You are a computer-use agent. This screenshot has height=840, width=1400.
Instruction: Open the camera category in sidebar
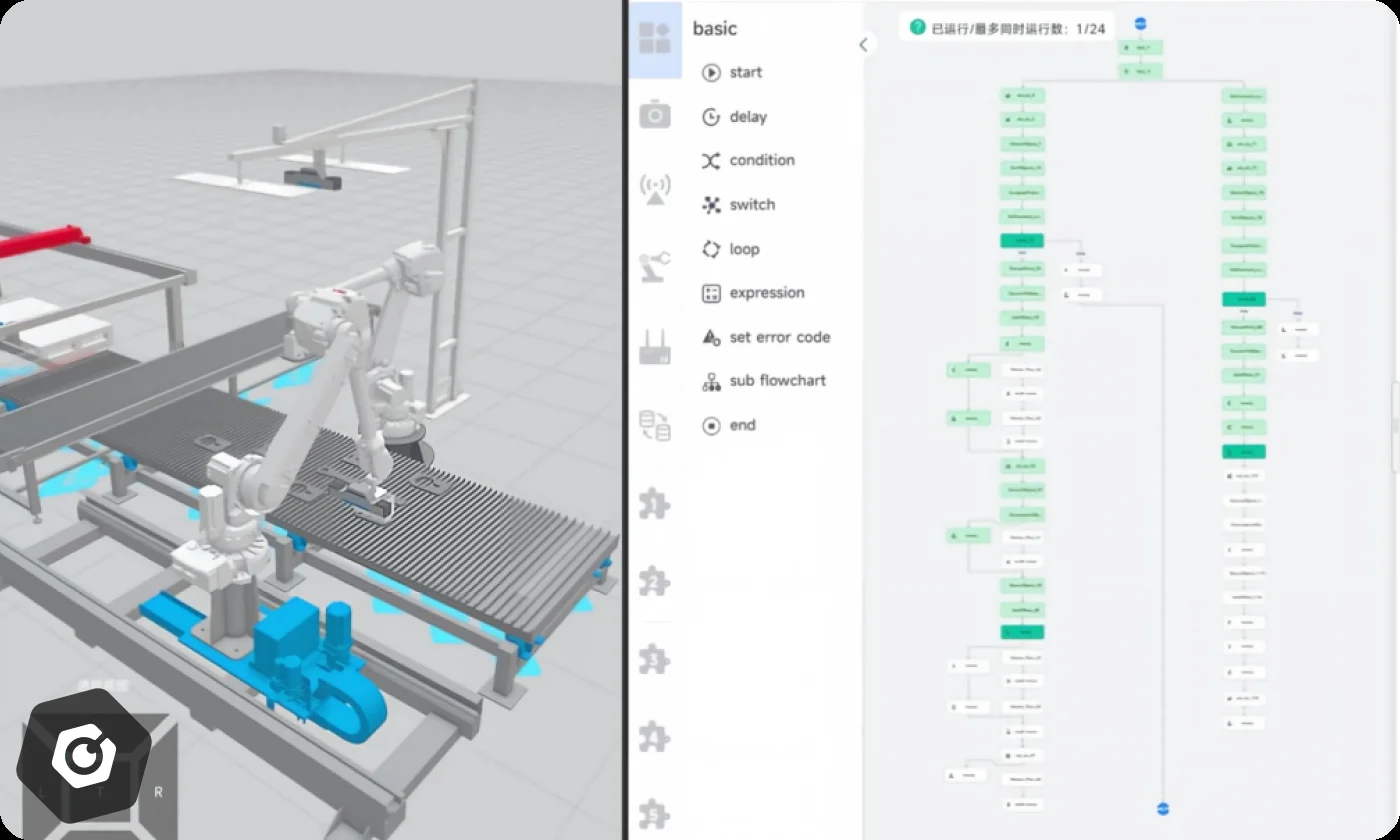coord(655,114)
